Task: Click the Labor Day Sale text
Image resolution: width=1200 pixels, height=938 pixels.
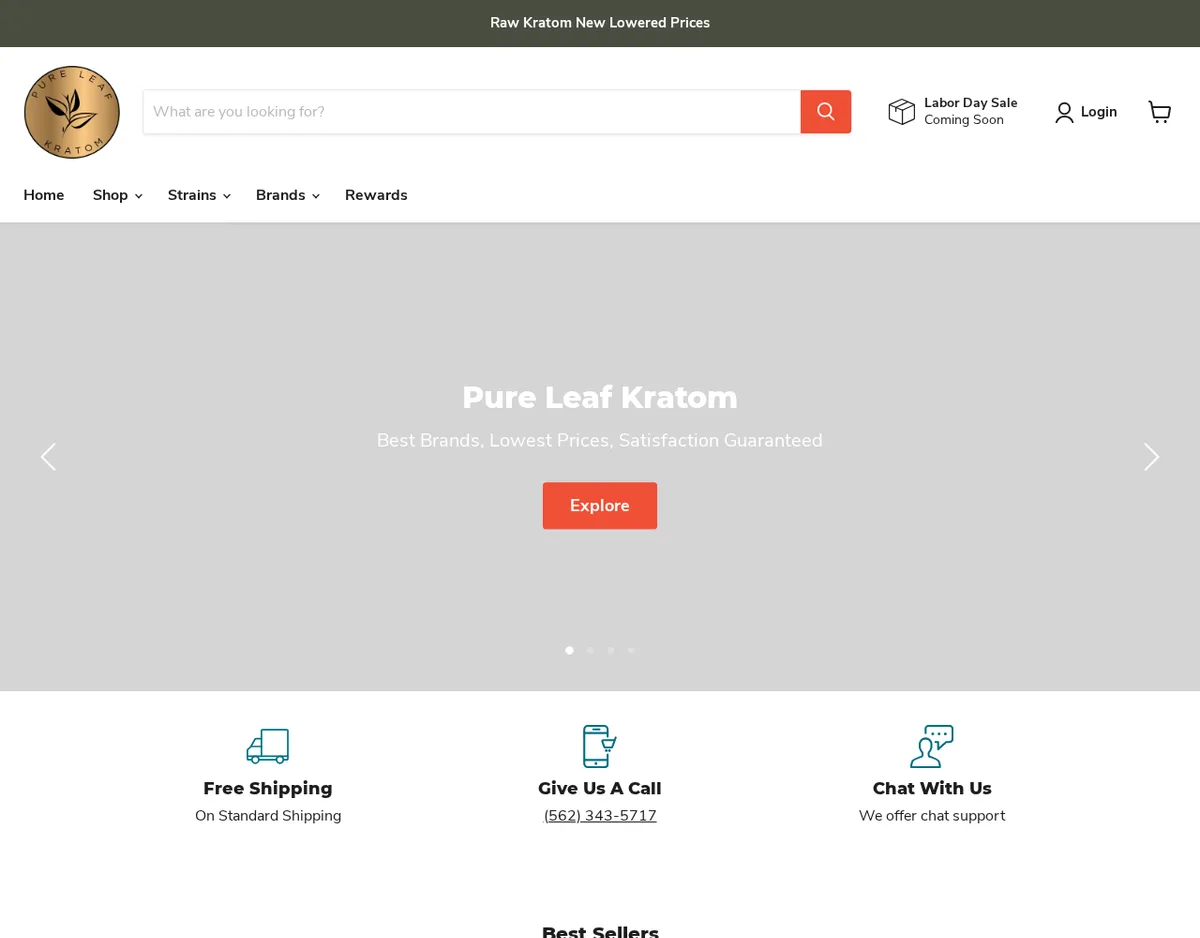Action: (971, 103)
